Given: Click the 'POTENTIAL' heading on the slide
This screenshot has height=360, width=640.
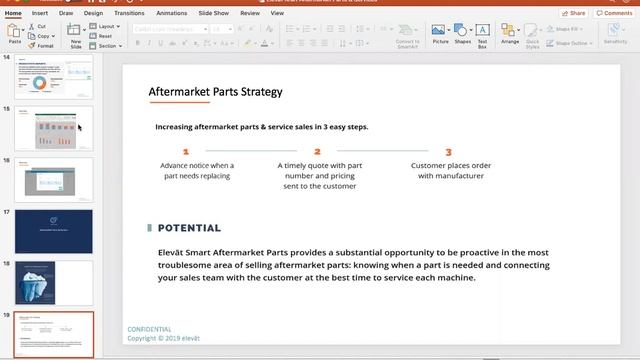Looking at the screenshot, I should click(189, 228).
